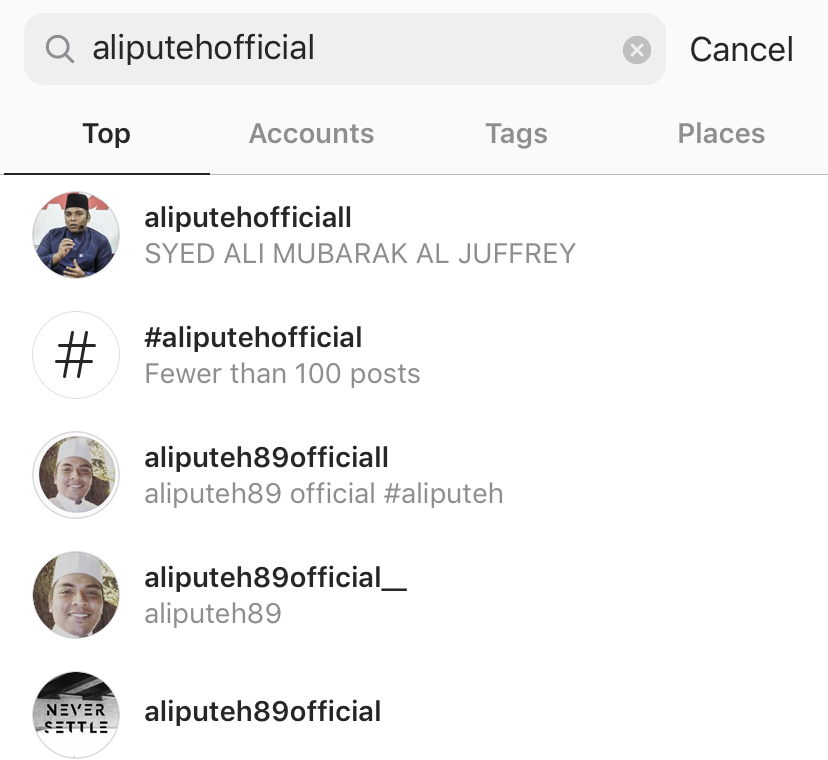Click the search magnifier icon
This screenshot has height=760, width=828.
pyautogui.click(x=60, y=49)
